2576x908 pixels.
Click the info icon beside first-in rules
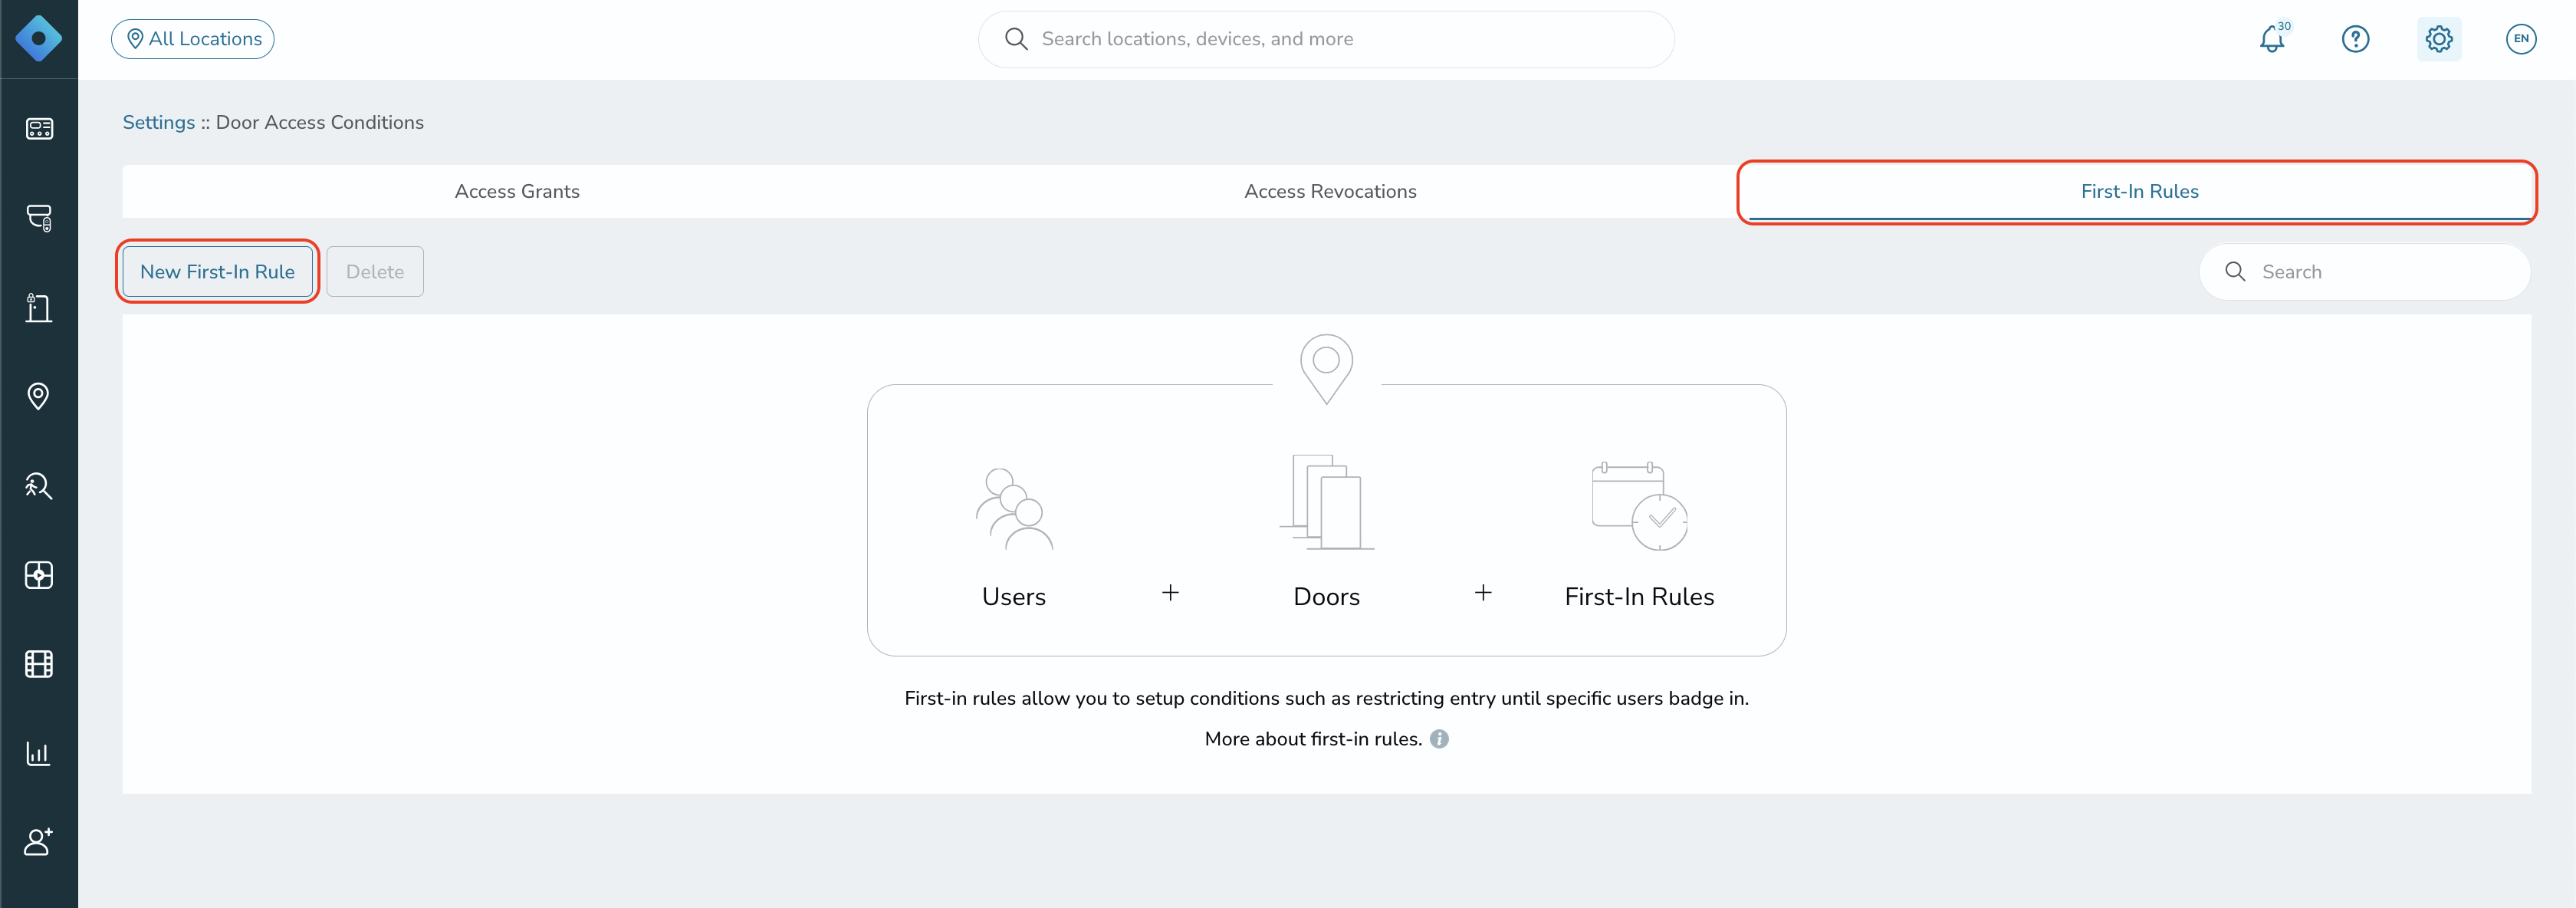[1439, 739]
